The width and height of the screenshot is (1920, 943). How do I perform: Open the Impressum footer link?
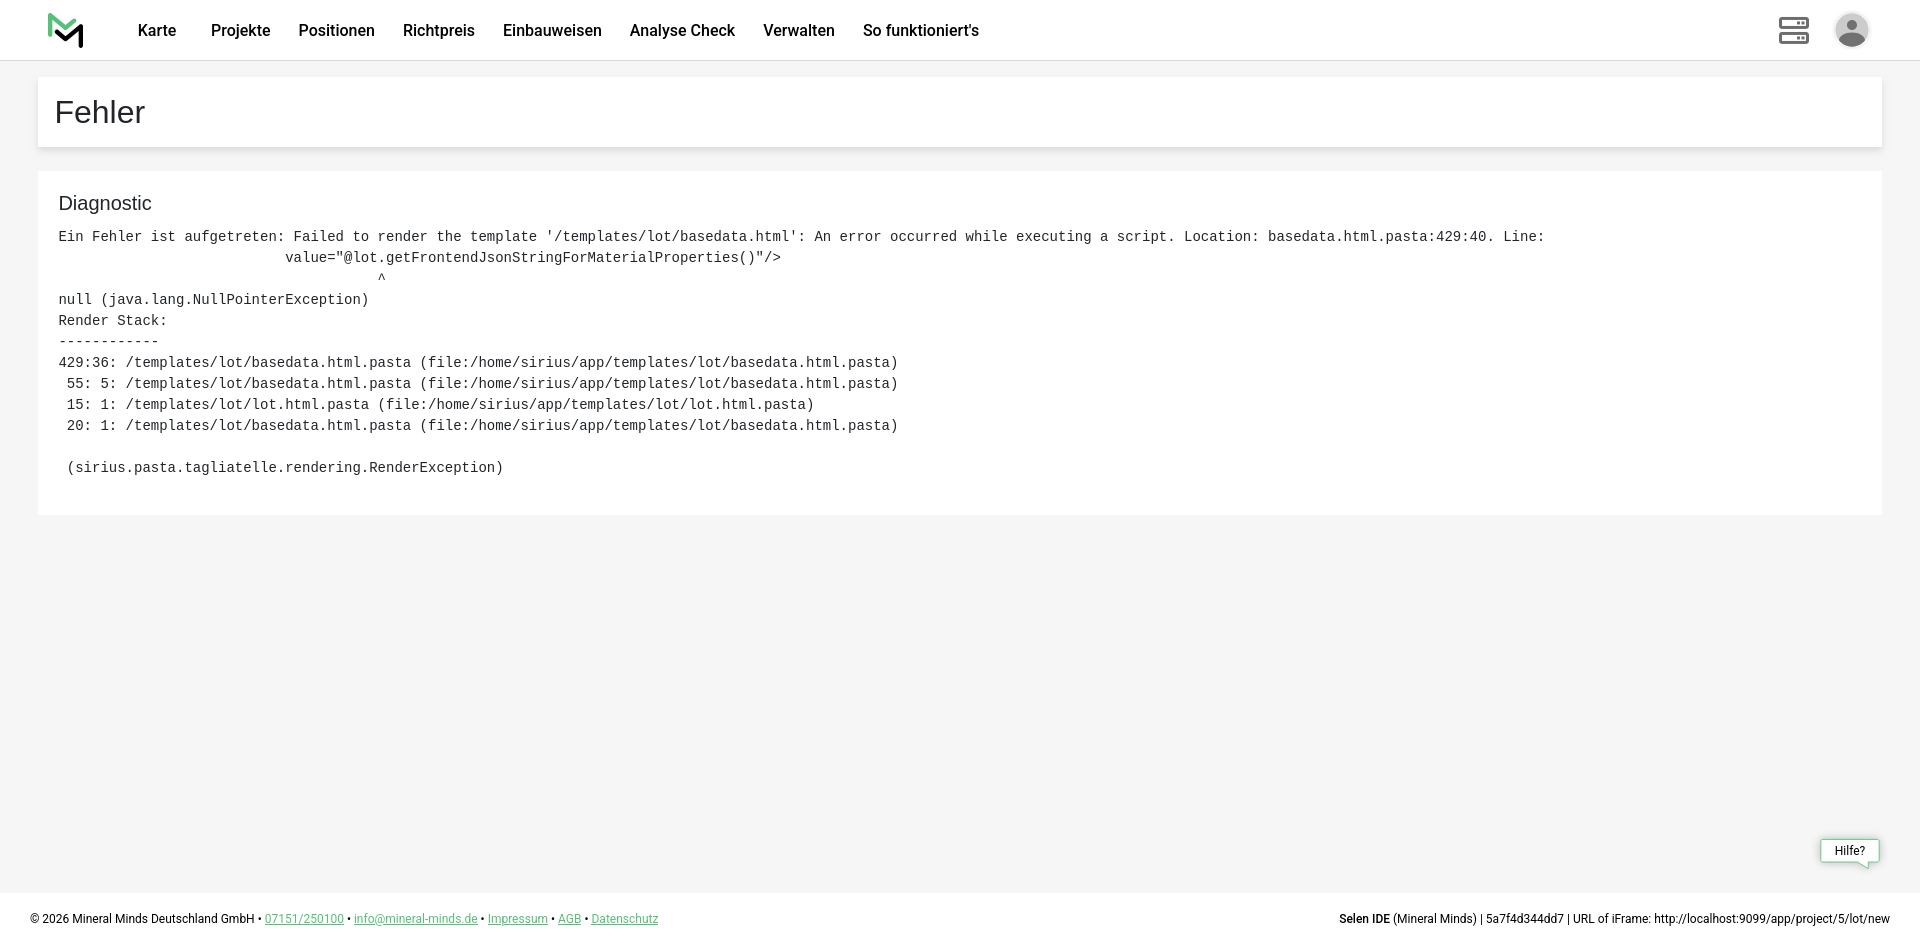point(517,919)
